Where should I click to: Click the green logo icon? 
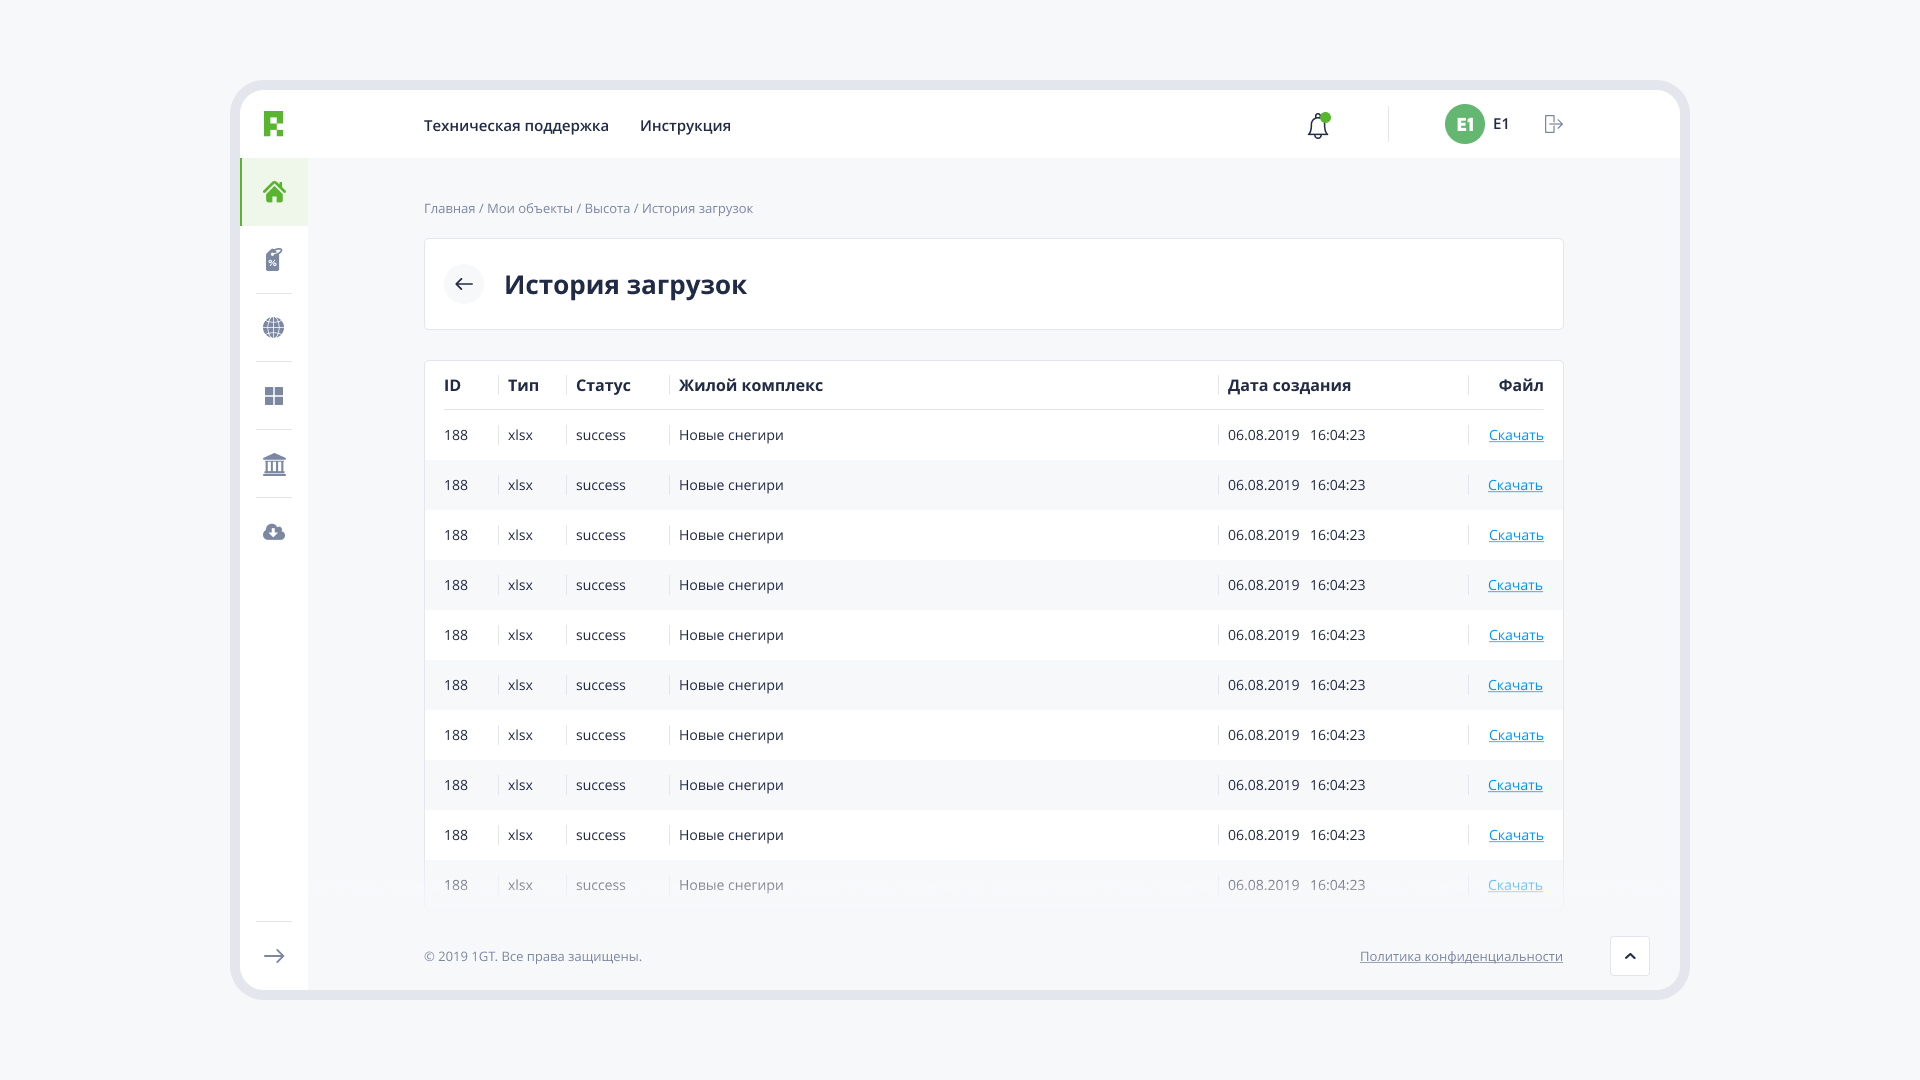[273, 124]
